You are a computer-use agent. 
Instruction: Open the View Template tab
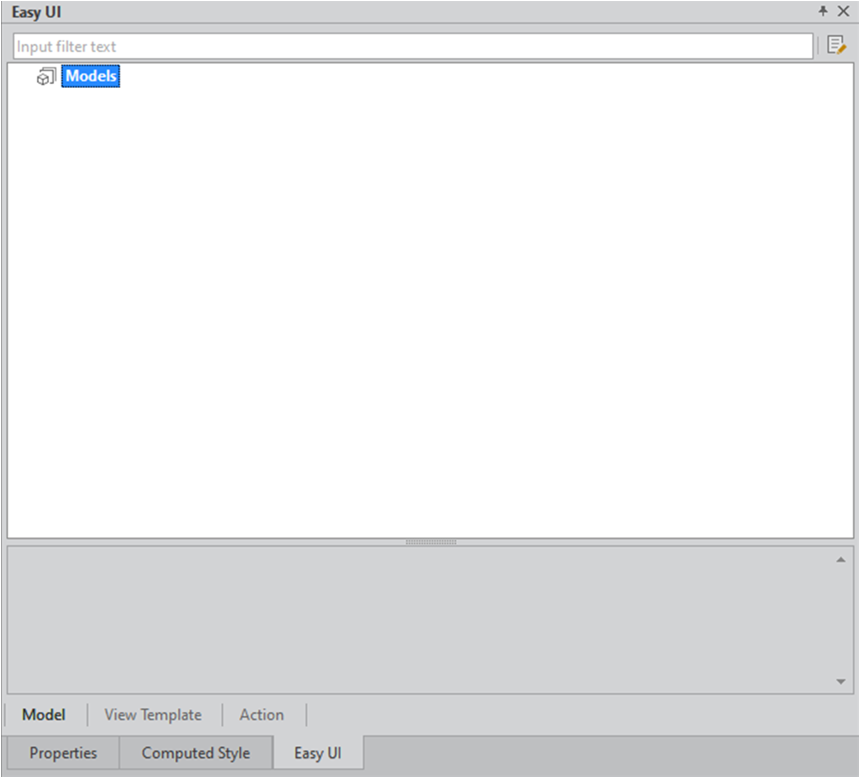153,715
